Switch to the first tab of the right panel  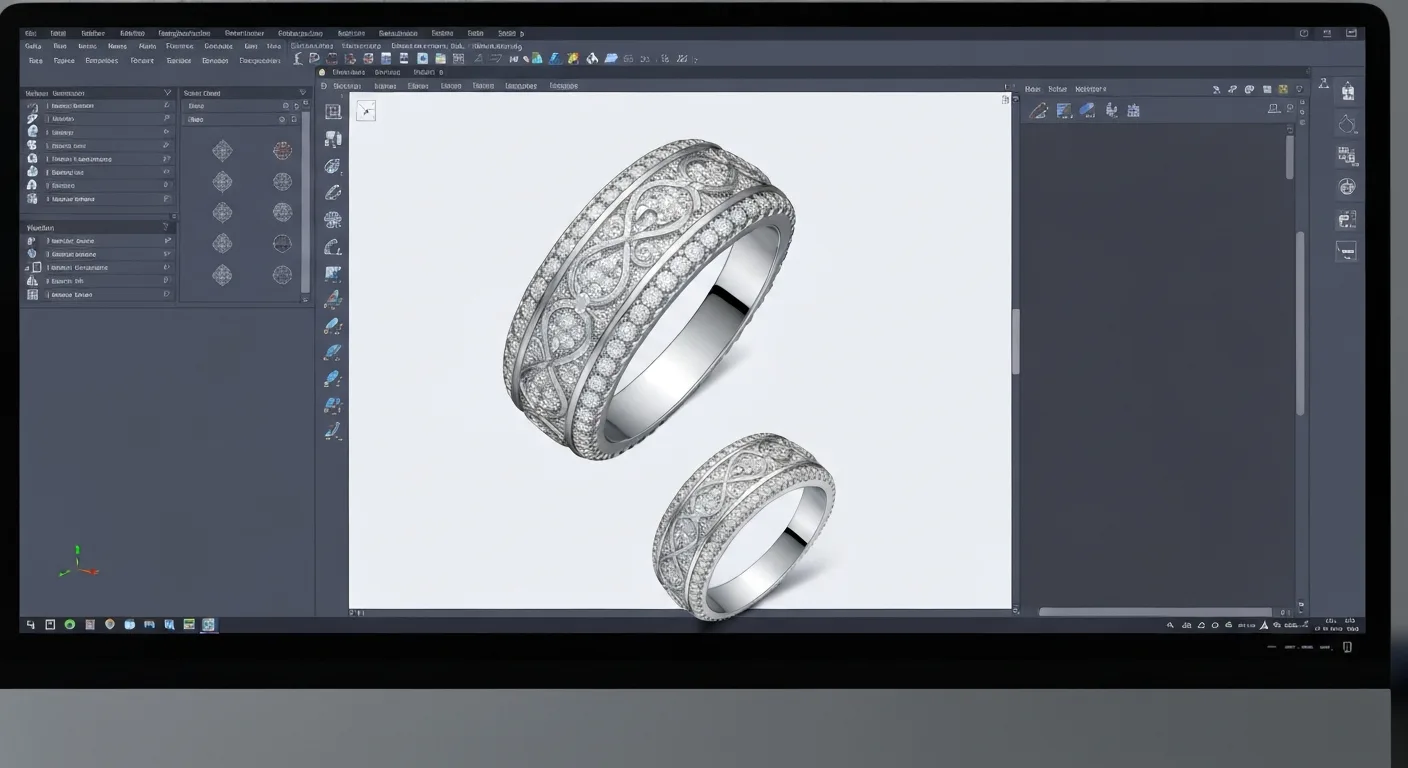1033,89
